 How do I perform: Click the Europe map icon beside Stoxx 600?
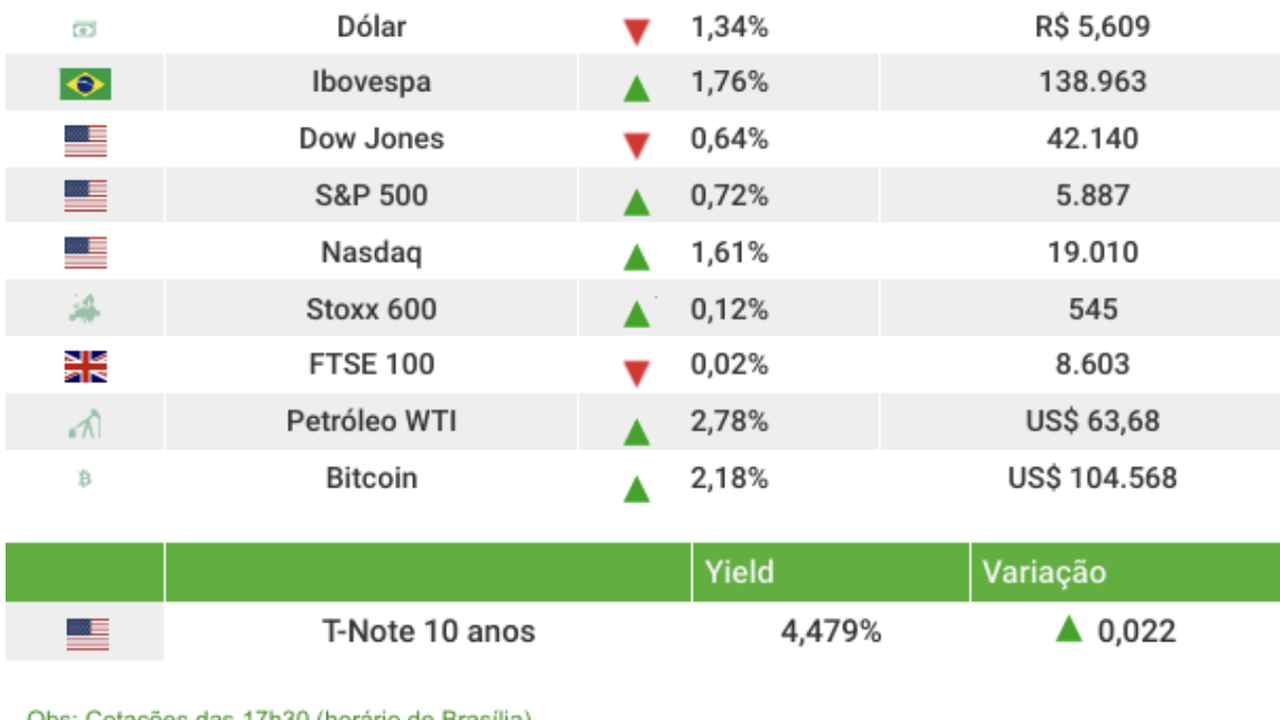click(85, 310)
